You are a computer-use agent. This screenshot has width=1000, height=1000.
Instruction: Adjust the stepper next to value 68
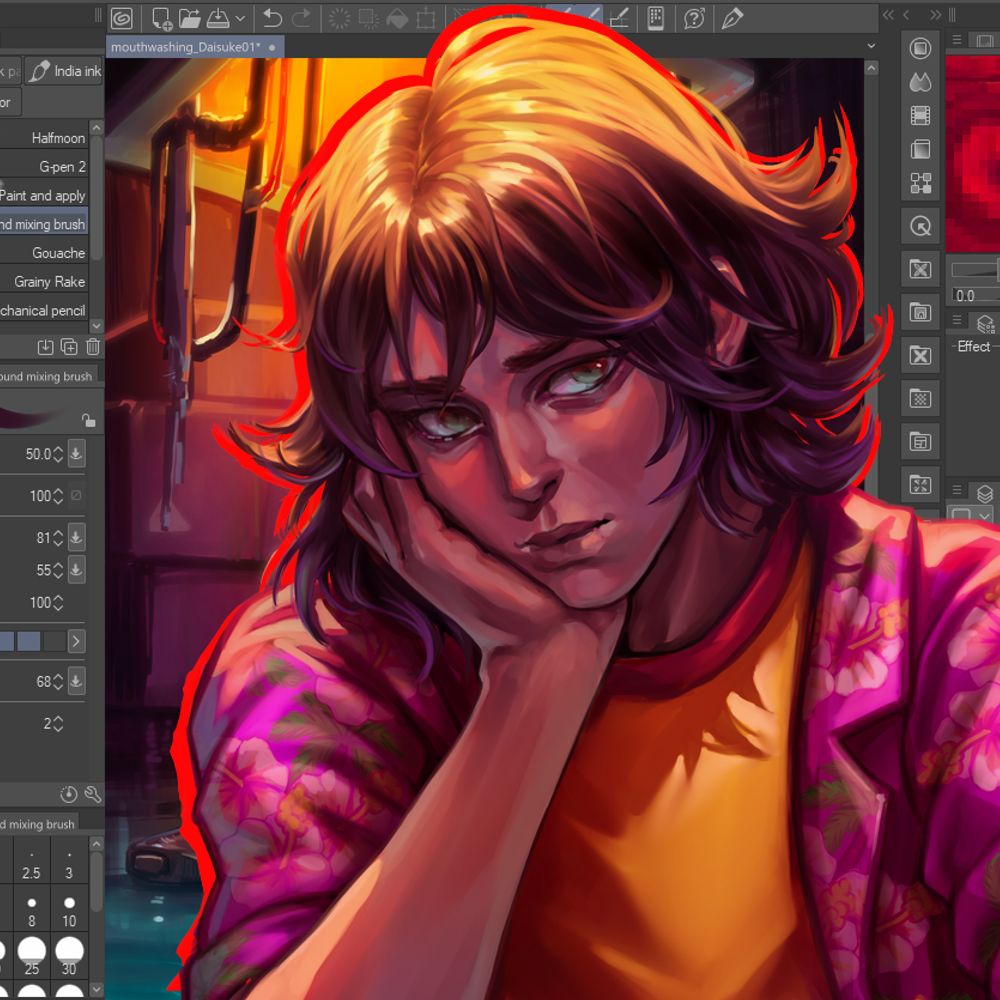coord(58,682)
